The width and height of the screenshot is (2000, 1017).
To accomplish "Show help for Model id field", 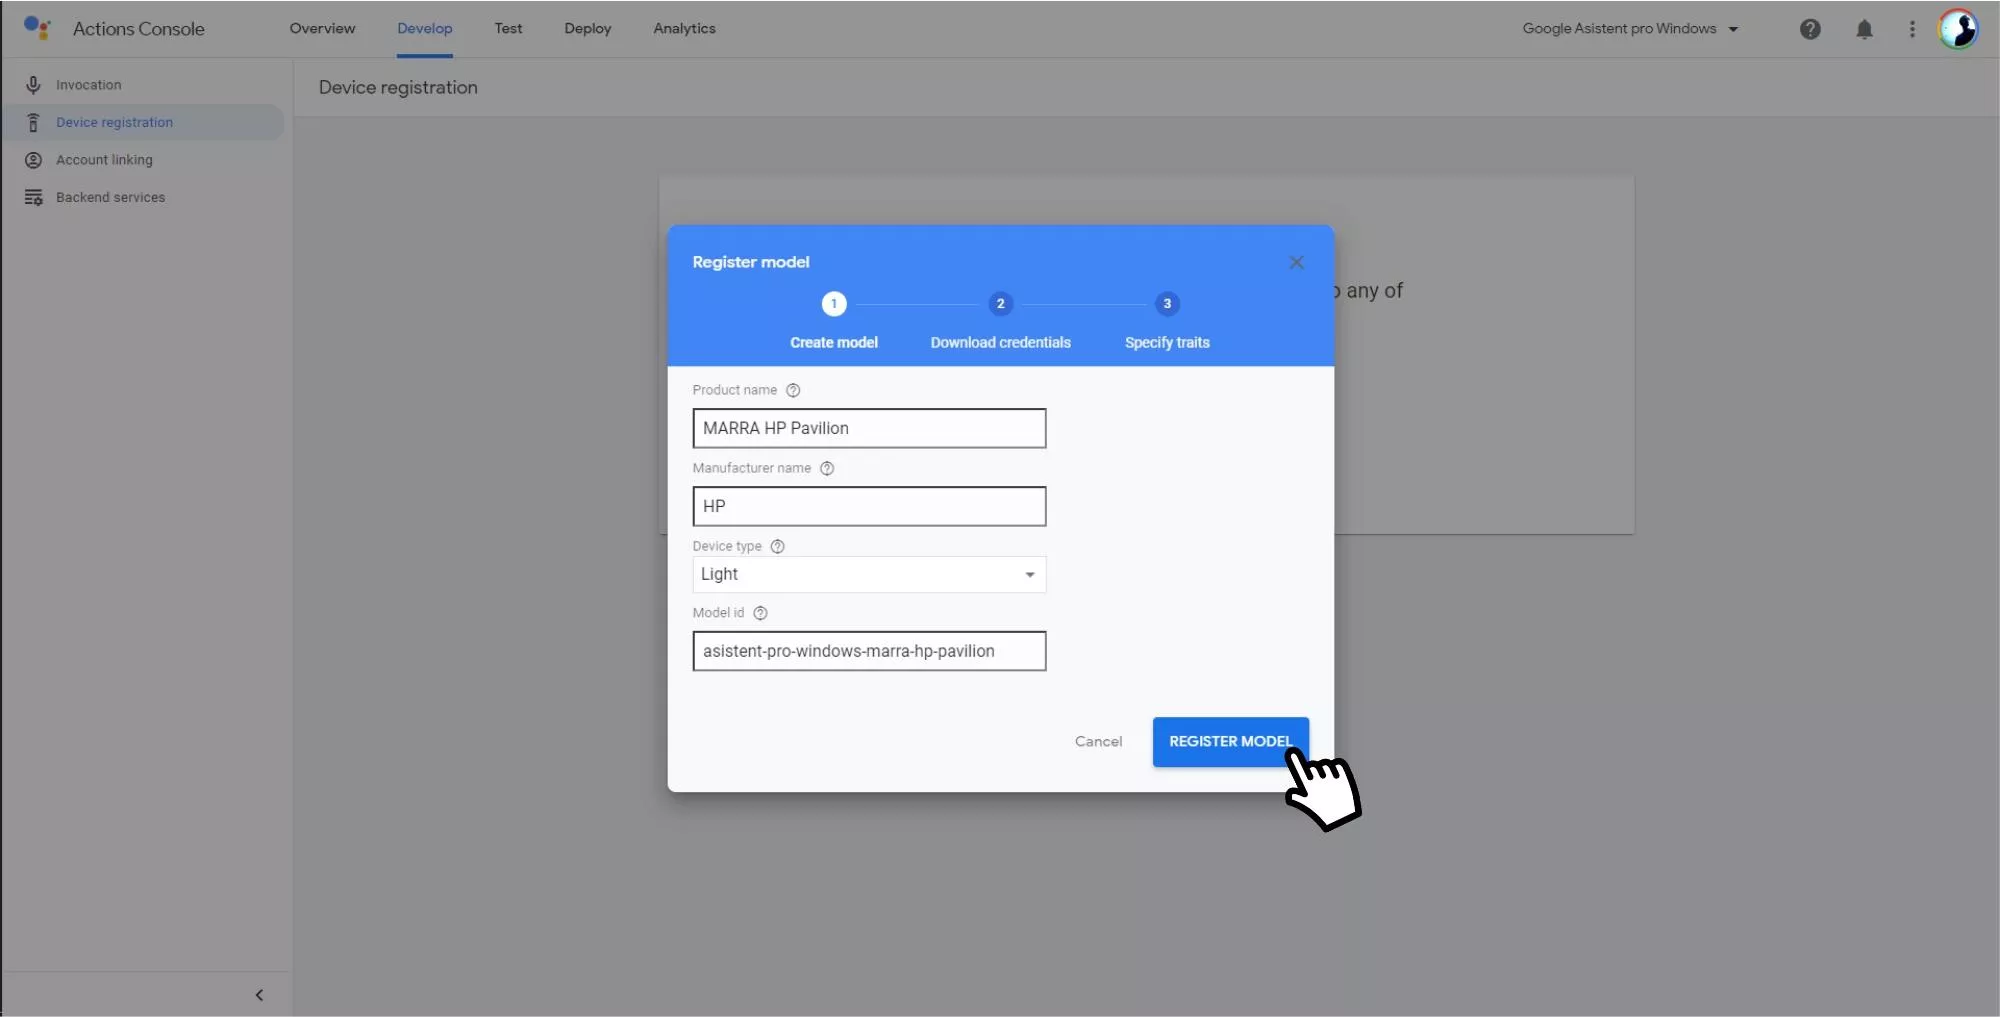I will (x=760, y=613).
